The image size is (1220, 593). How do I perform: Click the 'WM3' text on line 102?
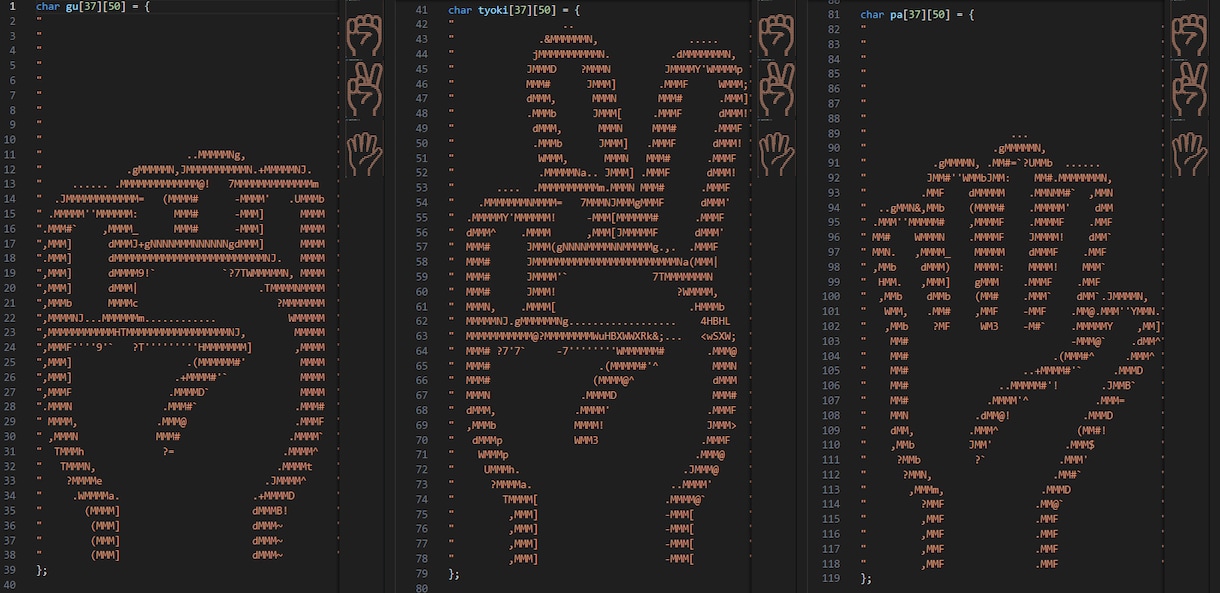[x=989, y=326]
